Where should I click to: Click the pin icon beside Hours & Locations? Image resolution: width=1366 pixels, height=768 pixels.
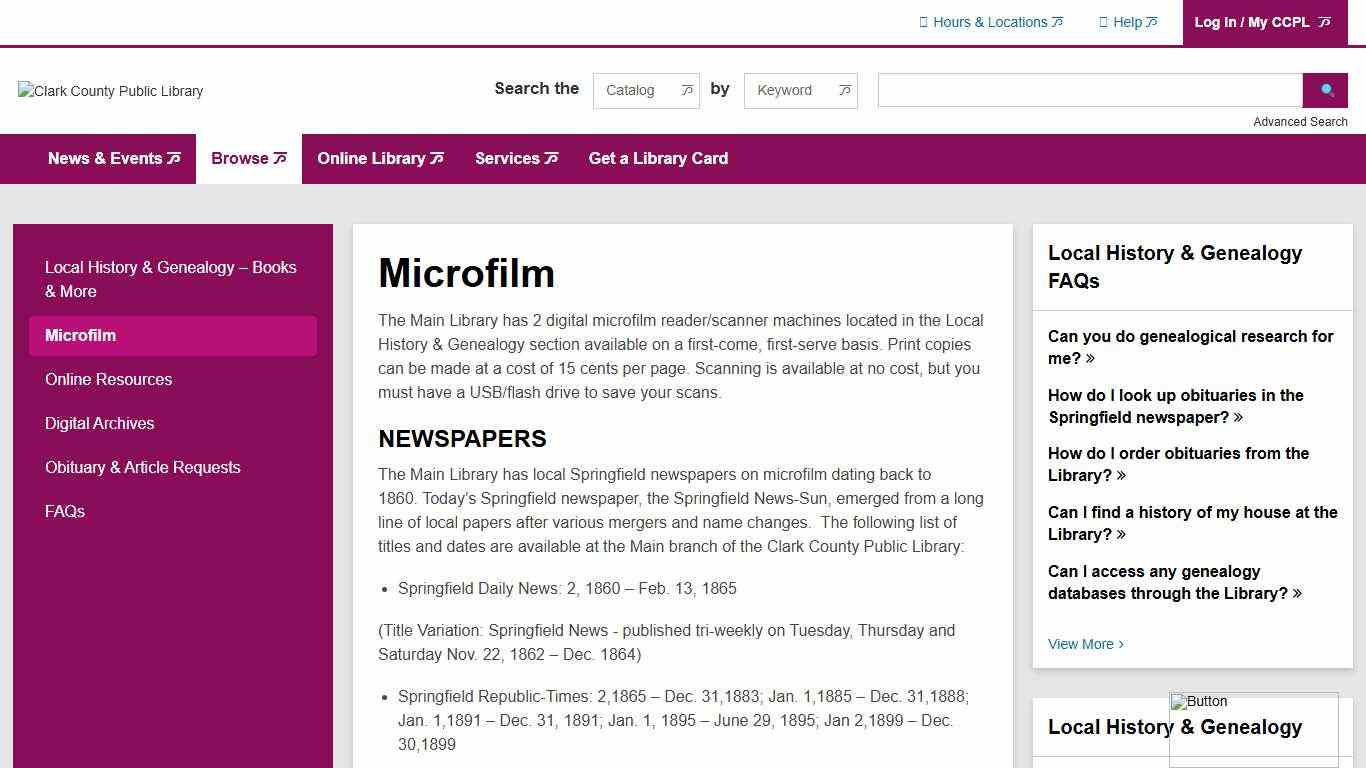923,21
